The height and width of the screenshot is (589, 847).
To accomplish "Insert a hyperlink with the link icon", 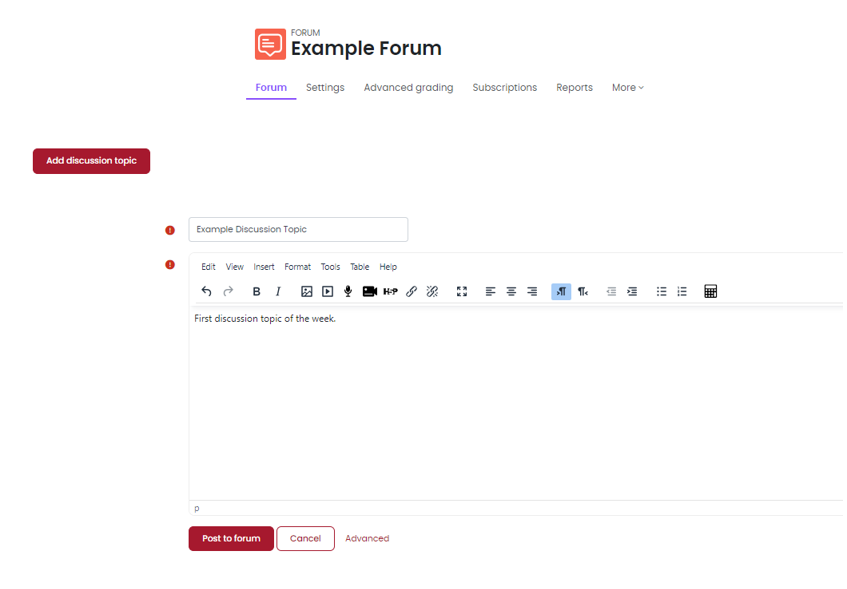I will (411, 291).
